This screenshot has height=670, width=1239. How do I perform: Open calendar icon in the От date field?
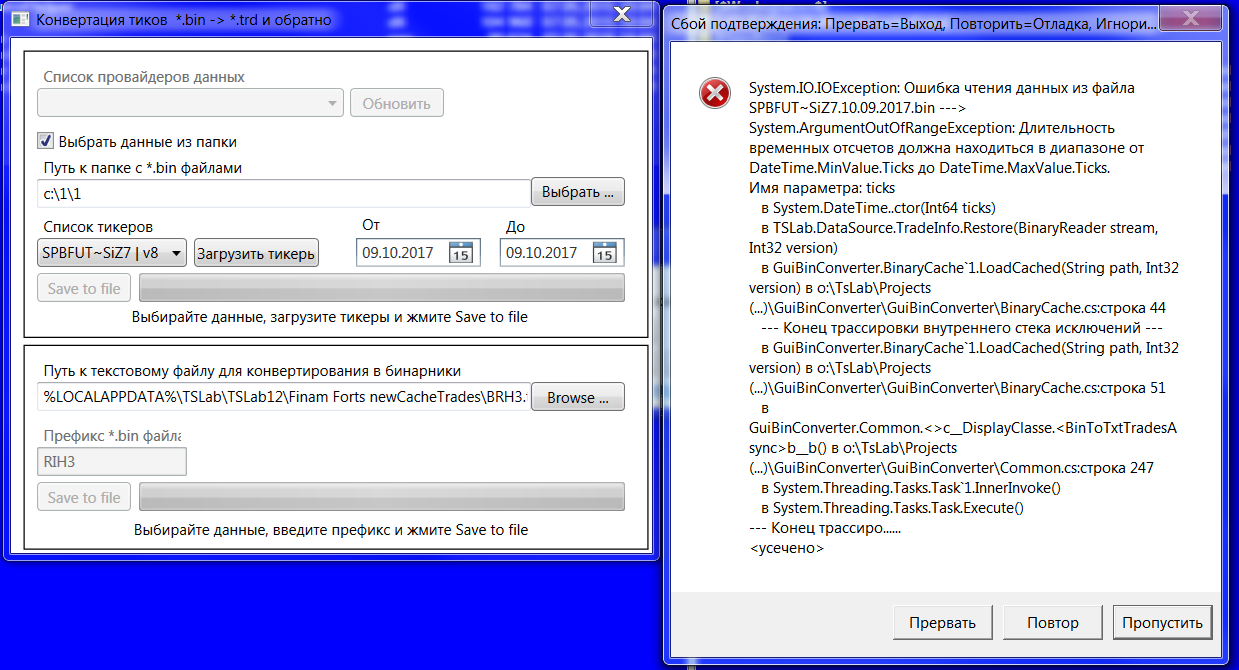pyautogui.click(x=460, y=253)
